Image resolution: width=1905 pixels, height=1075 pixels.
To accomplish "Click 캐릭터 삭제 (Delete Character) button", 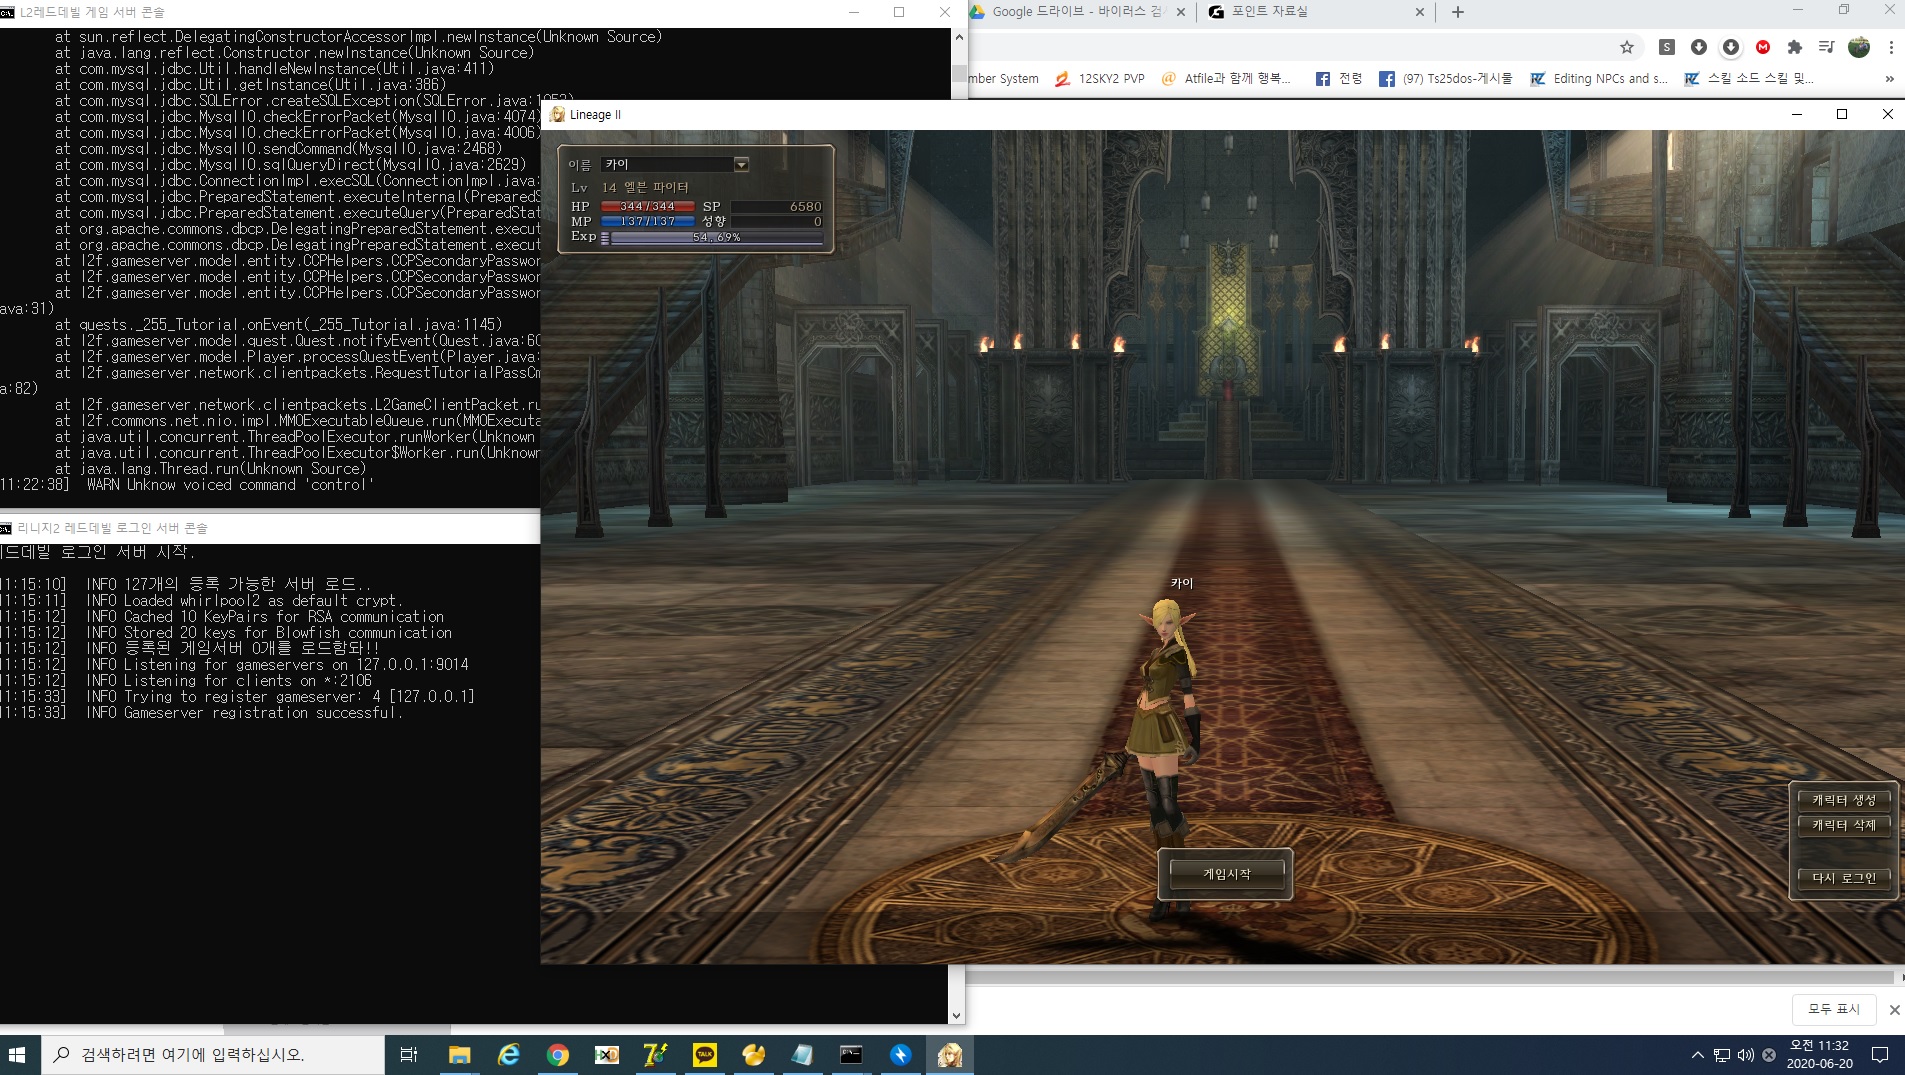I will tap(1844, 825).
